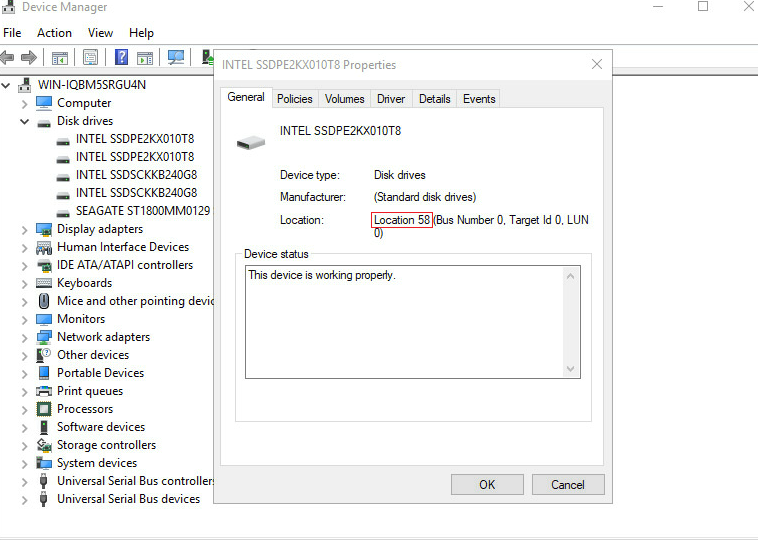Click Device status scrollbar up arrow
Screen dimensions: 758x540
[x=570, y=277]
